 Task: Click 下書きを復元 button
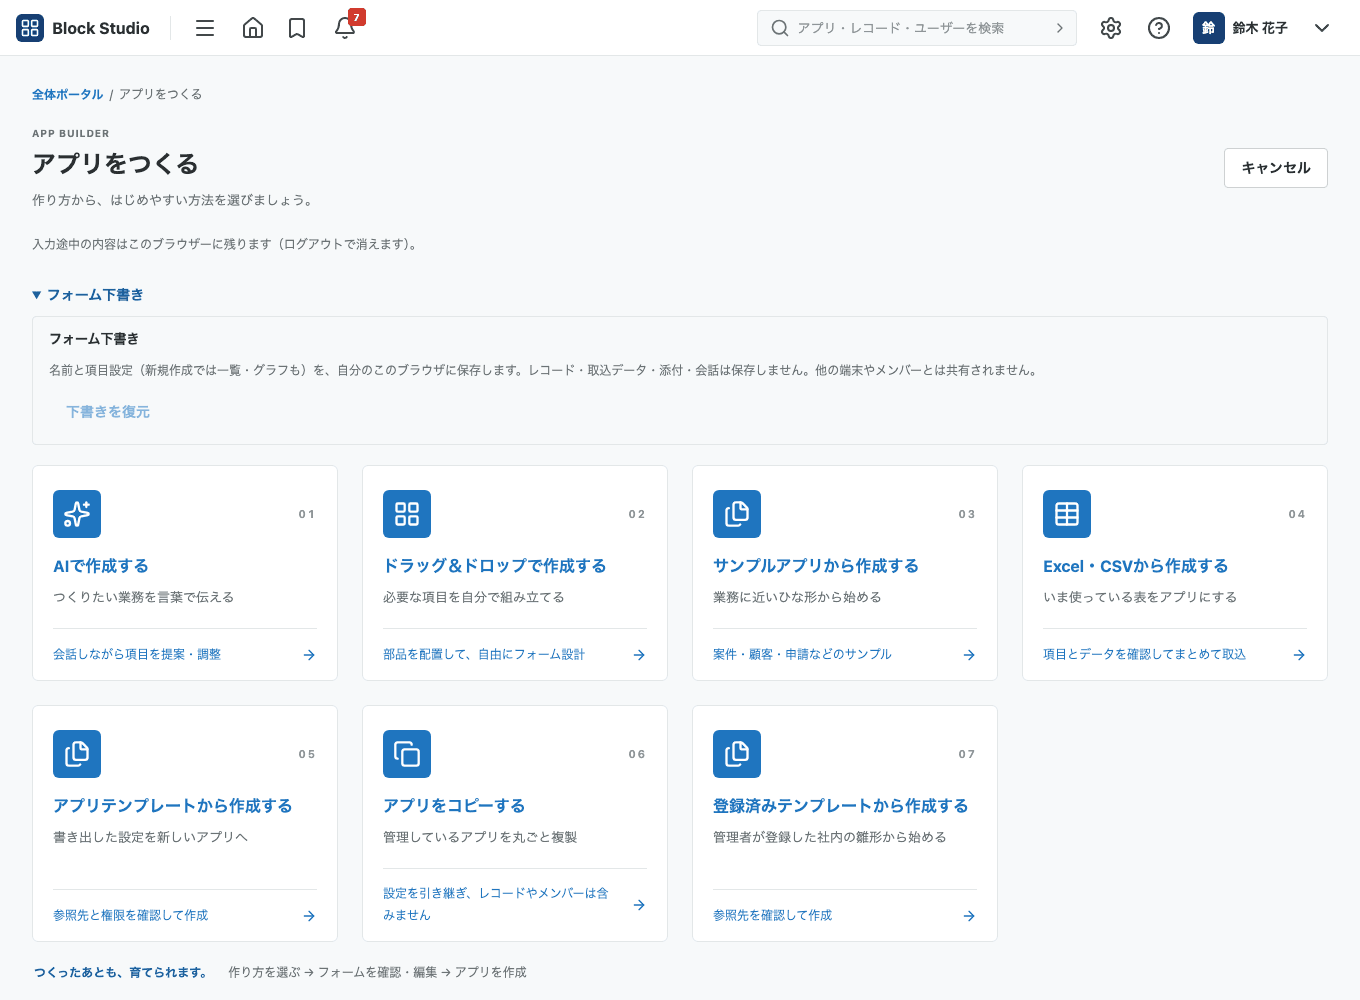coord(108,412)
